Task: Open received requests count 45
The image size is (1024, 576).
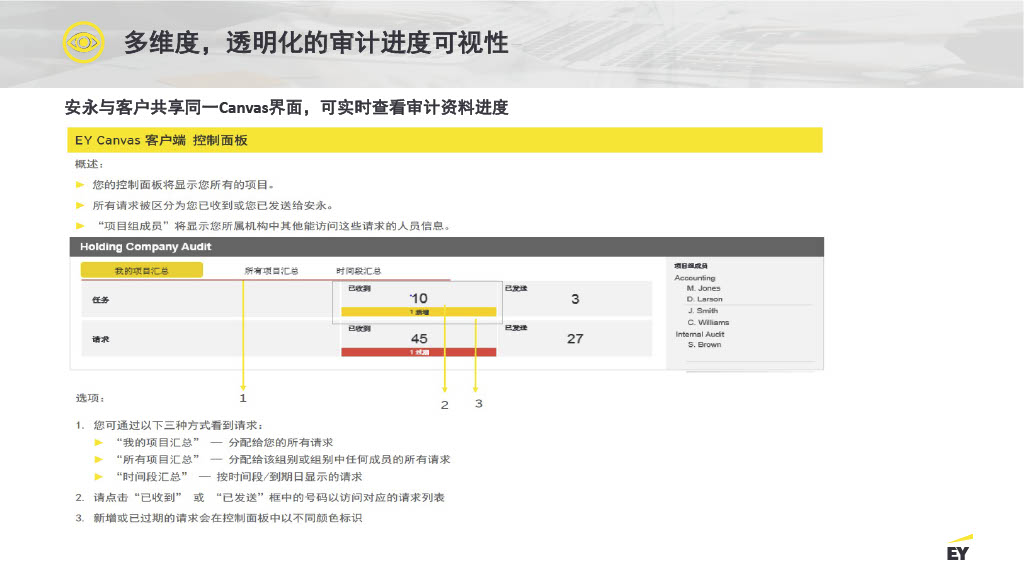Action: pyautogui.click(x=419, y=338)
